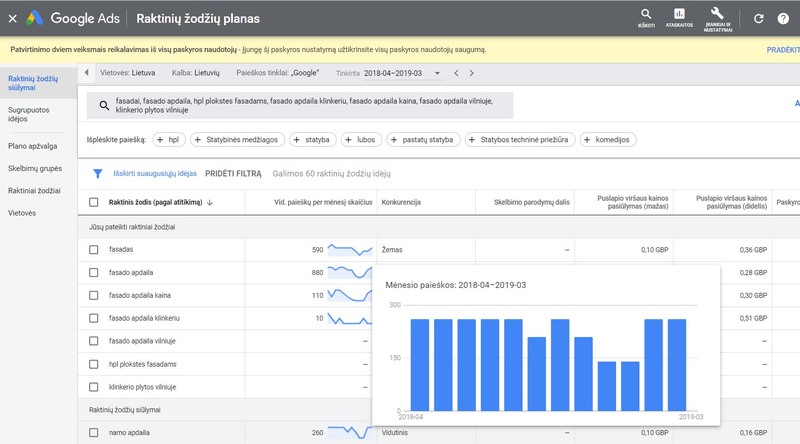The height and width of the screenshot is (444, 800).
Task: Click 'Išskirti suaugusiųjų idėjas' filter link
Action: click(155, 174)
